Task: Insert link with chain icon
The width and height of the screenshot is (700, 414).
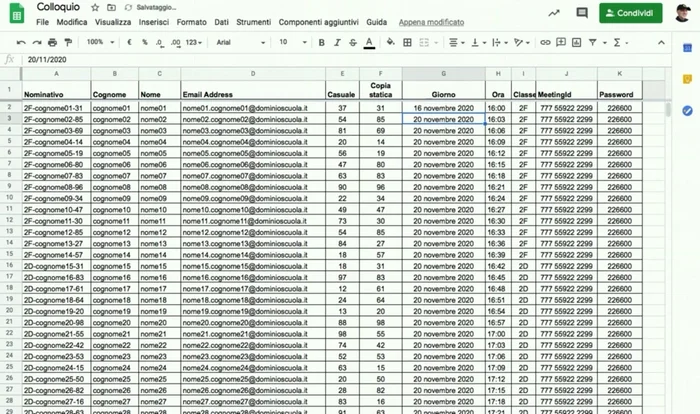Action: point(545,42)
